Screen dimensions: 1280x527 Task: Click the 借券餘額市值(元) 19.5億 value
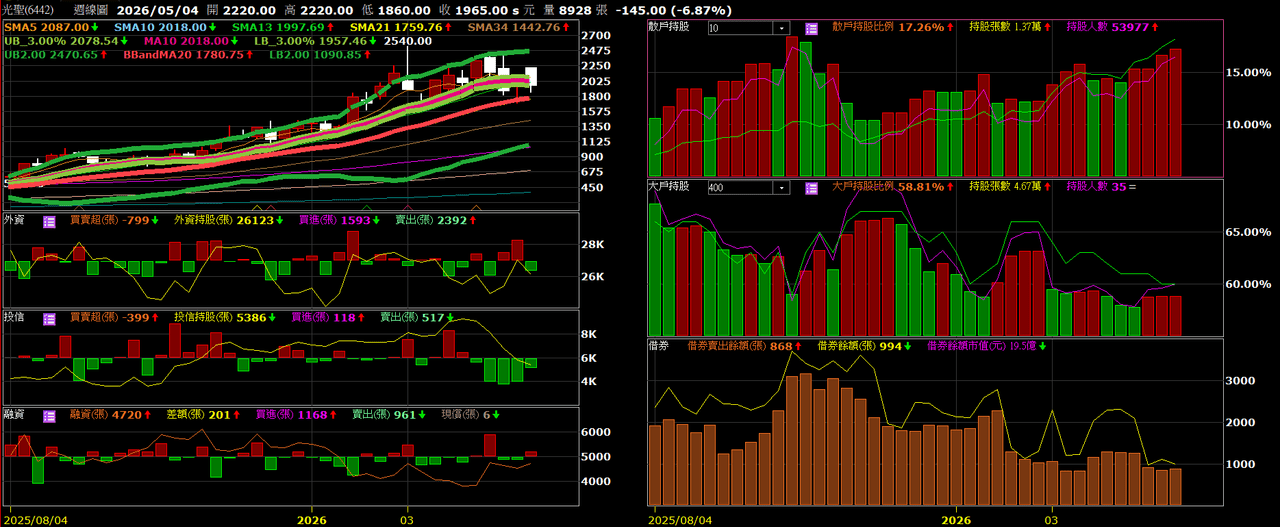(x=987, y=346)
